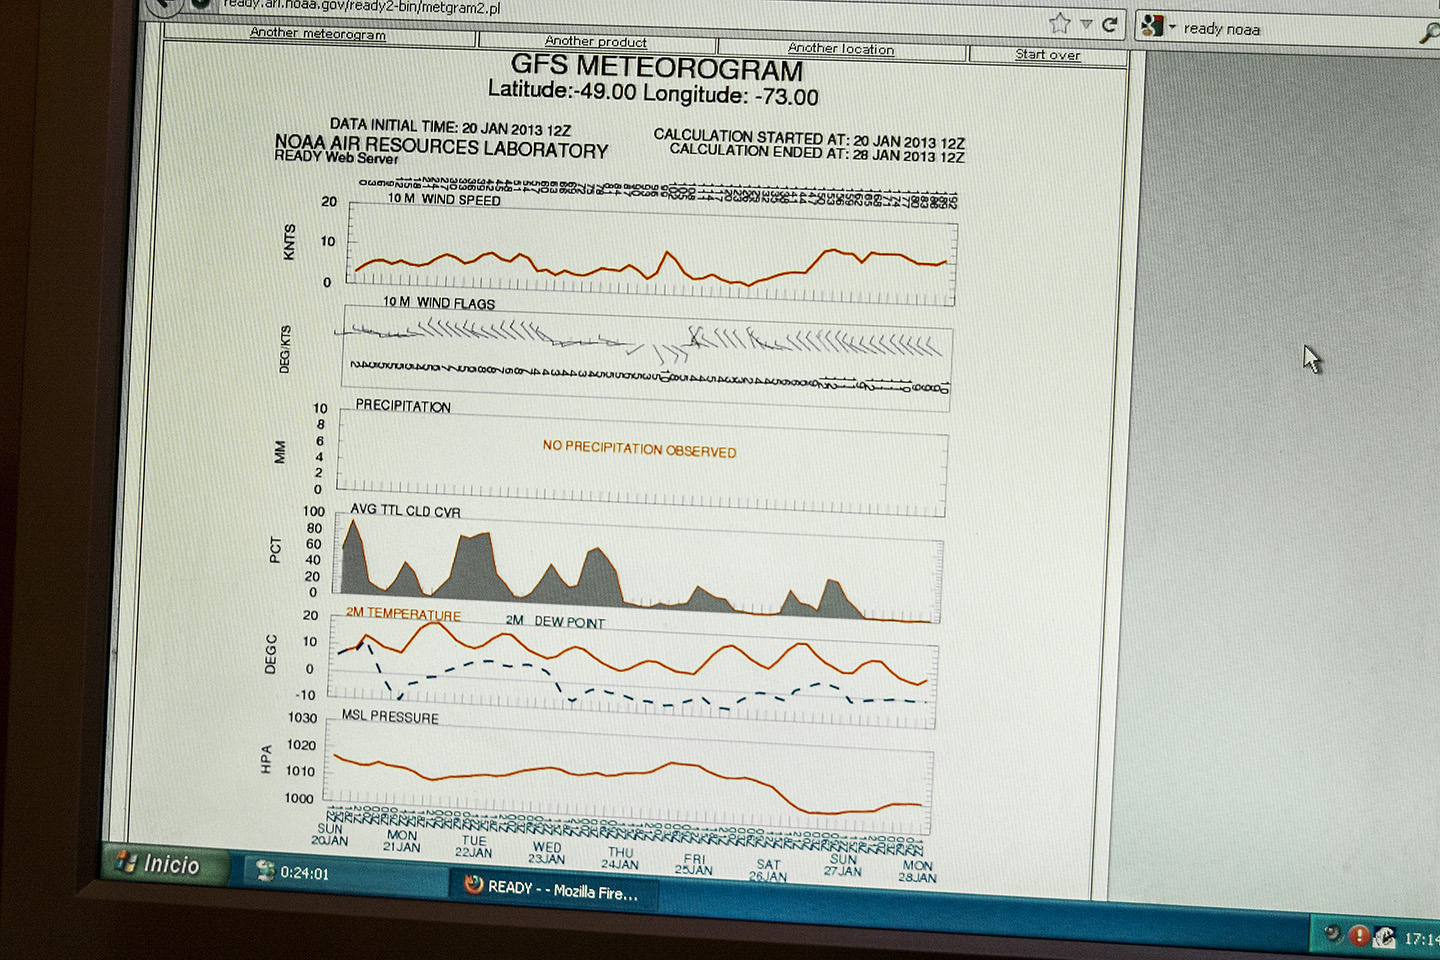The height and width of the screenshot is (960, 1440).
Task: Click the 'MSL PRESSURE' chart label
Action: coord(390,716)
